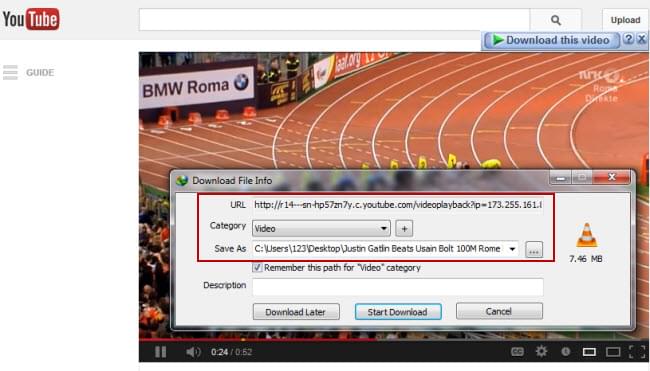Click the browse button next to Save As
The width and height of the screenshot is (650, 371).
534,250
